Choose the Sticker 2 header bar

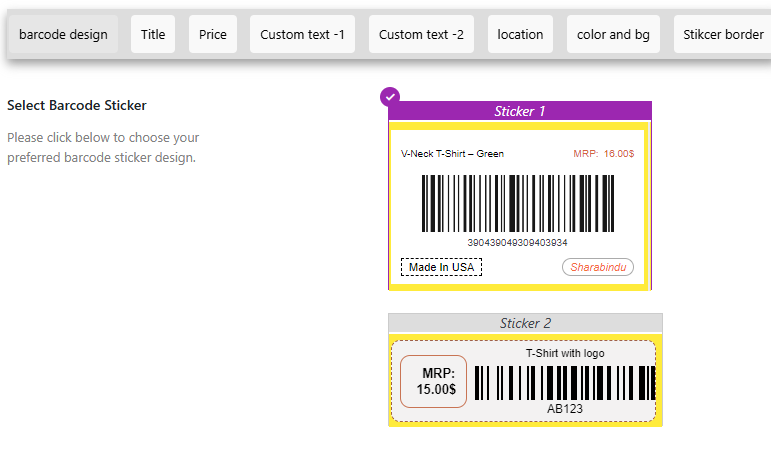[525, 323]
